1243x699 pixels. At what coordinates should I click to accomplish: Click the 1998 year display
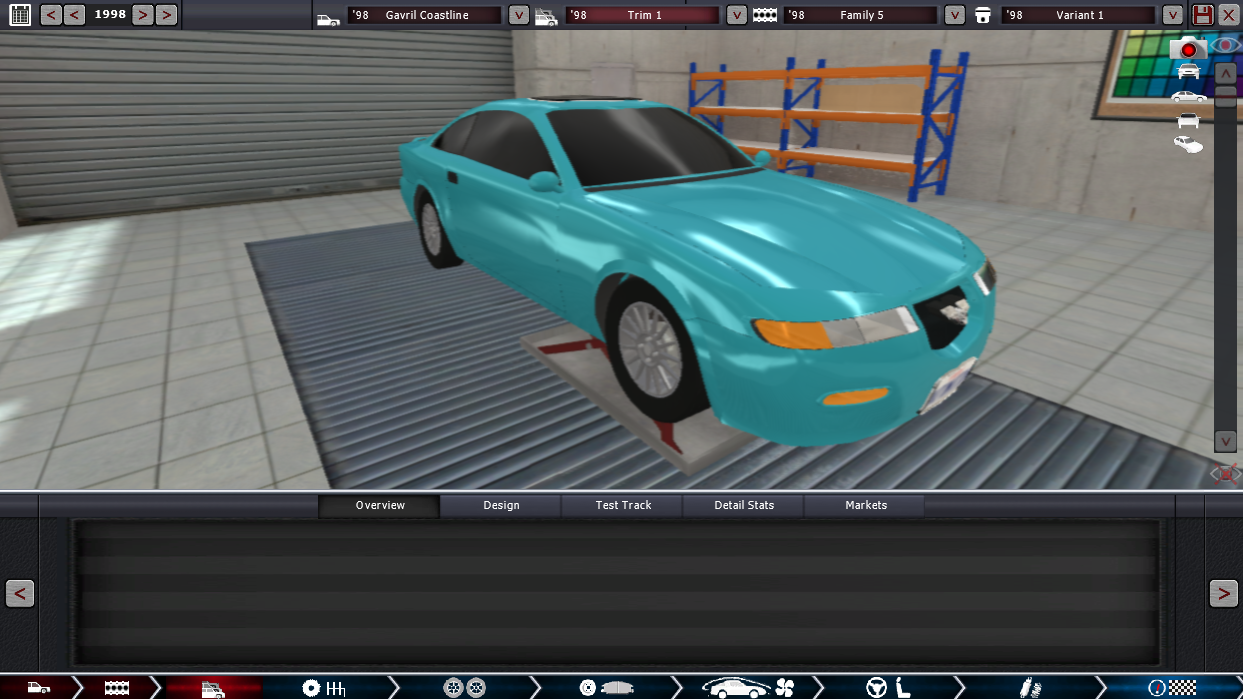click(x=110, y=15)
